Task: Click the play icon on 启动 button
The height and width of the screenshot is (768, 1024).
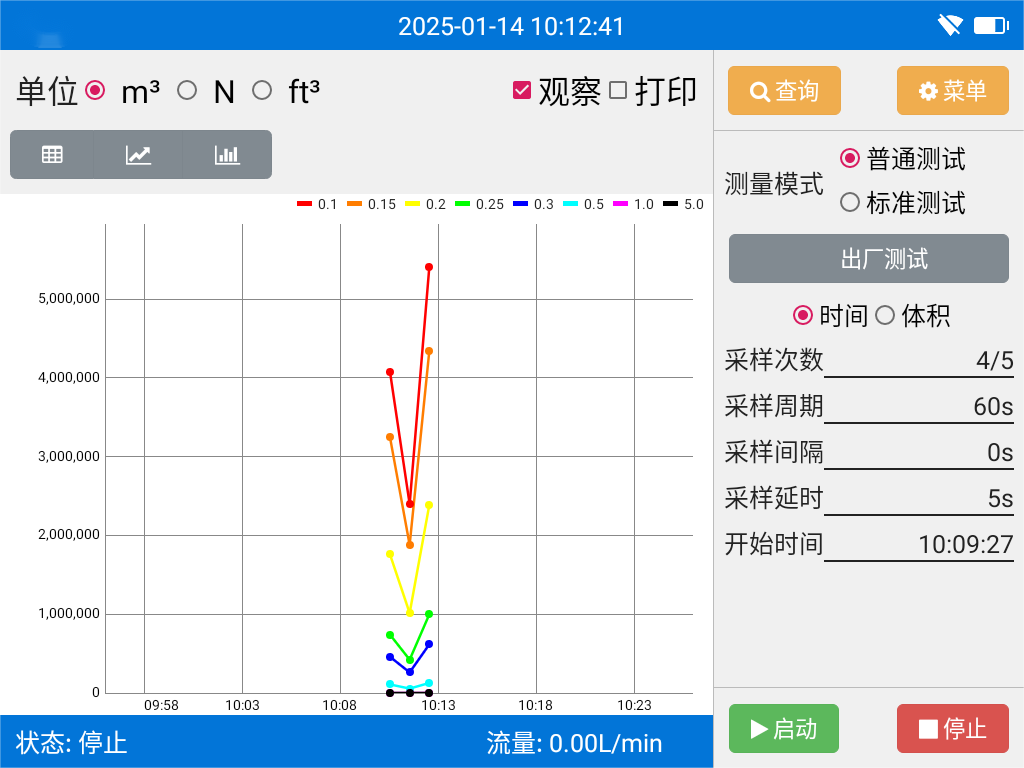Action: 760,729
